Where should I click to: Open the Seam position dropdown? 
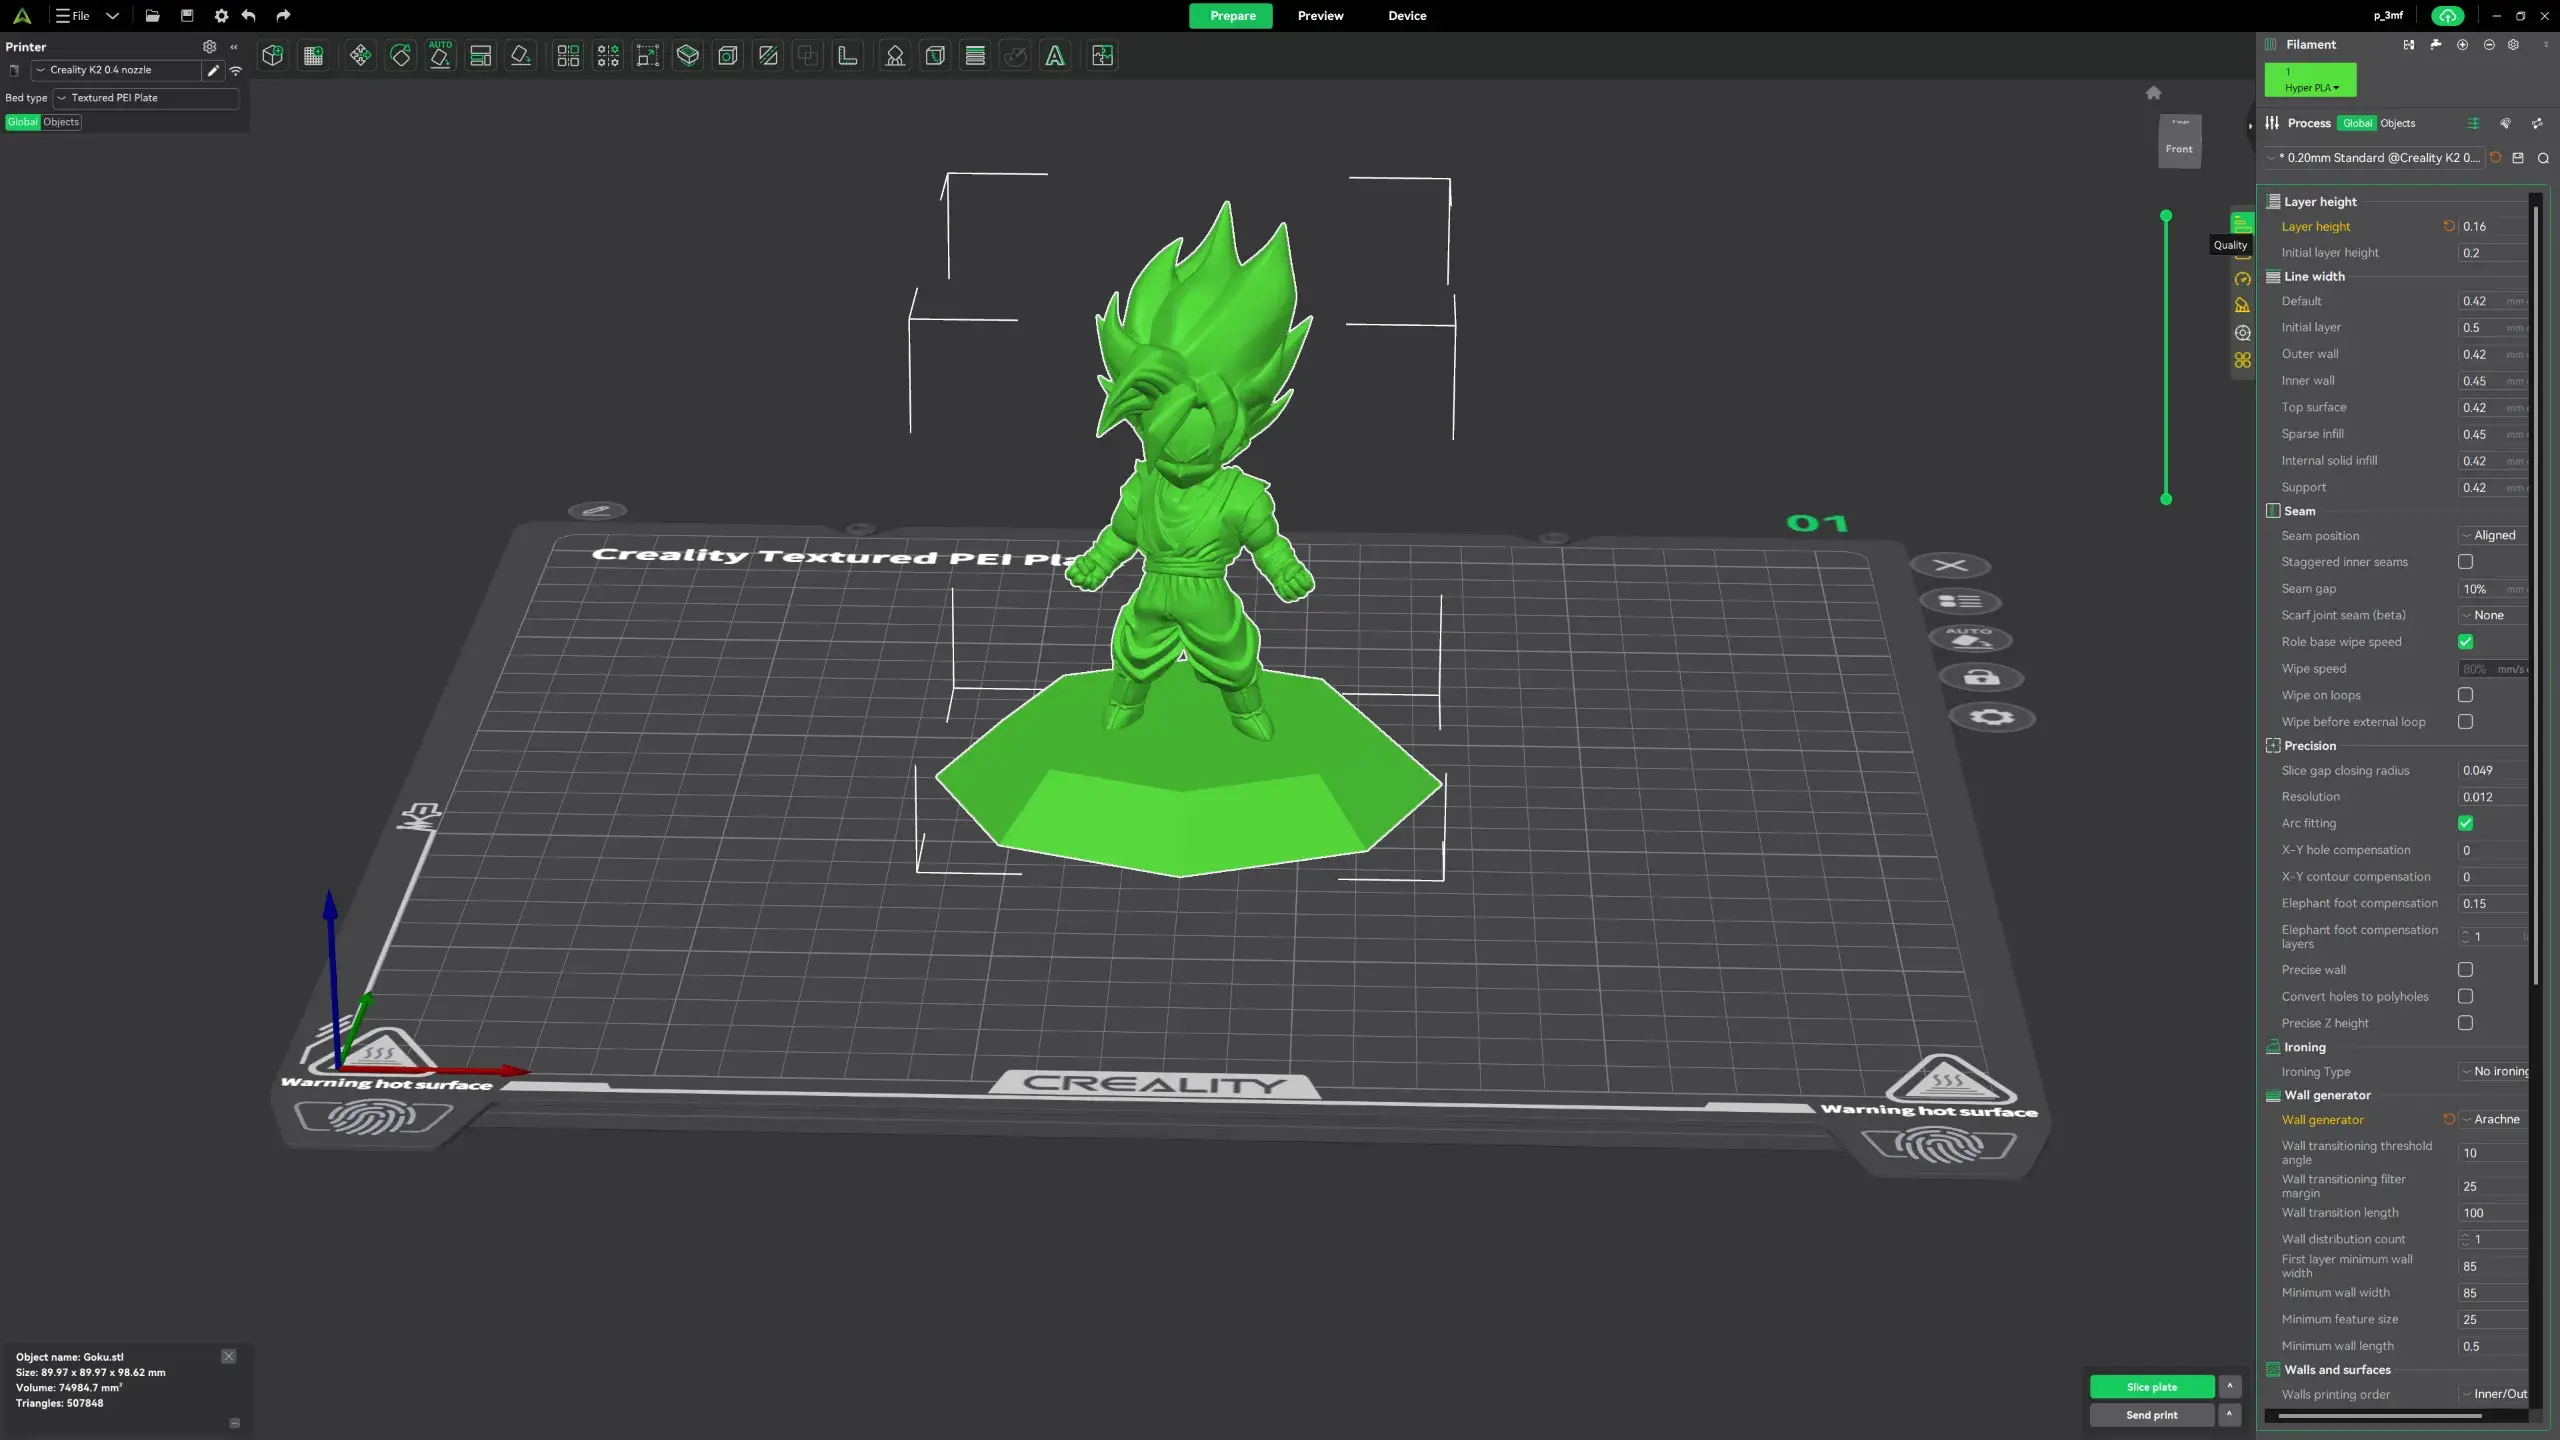2494,535
